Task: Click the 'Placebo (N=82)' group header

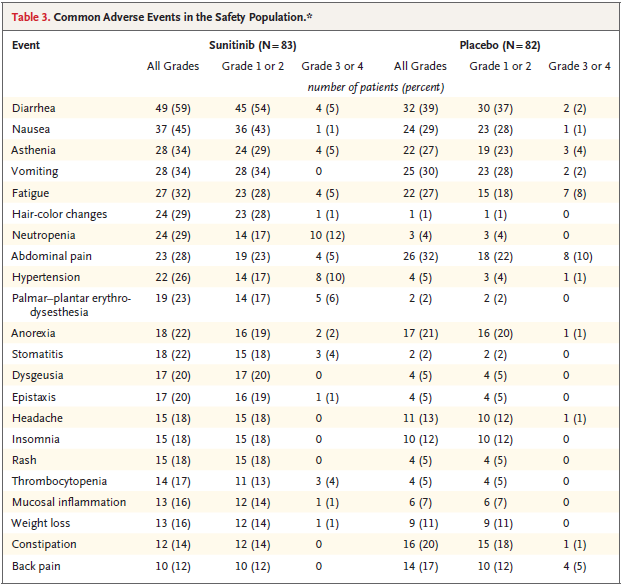Action: [500, 45]
